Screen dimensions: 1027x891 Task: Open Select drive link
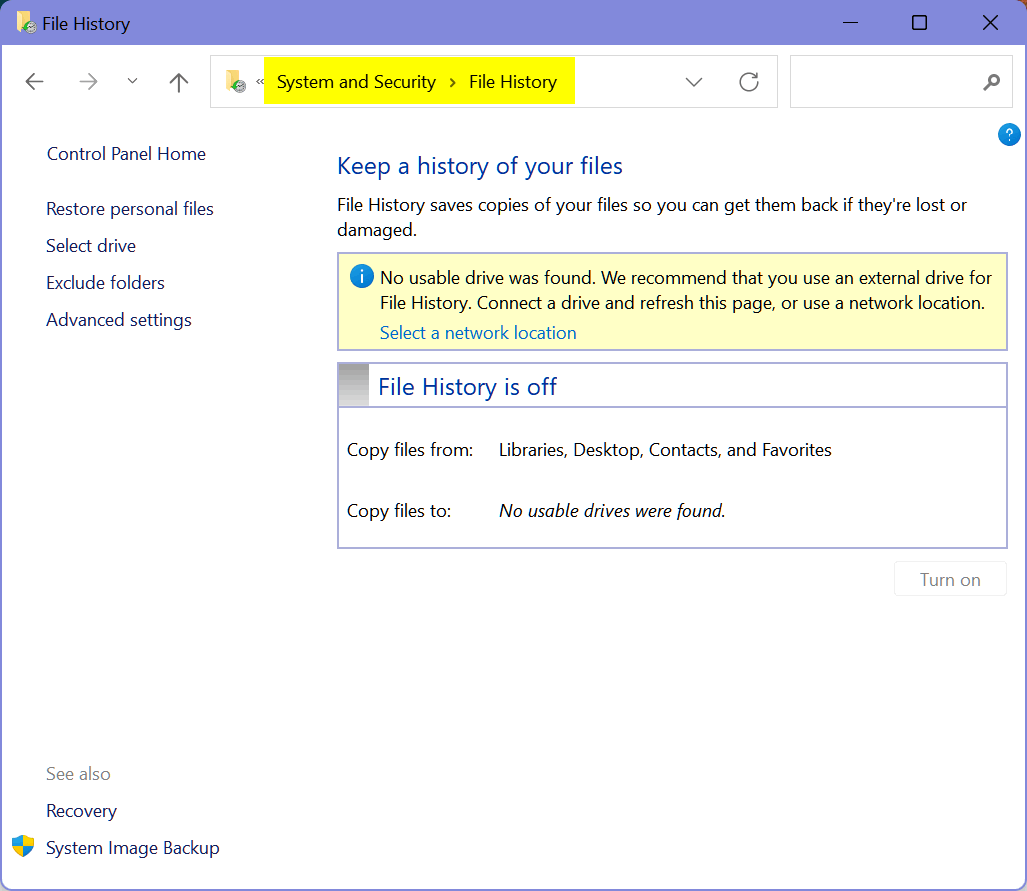(x=91, y=246)
